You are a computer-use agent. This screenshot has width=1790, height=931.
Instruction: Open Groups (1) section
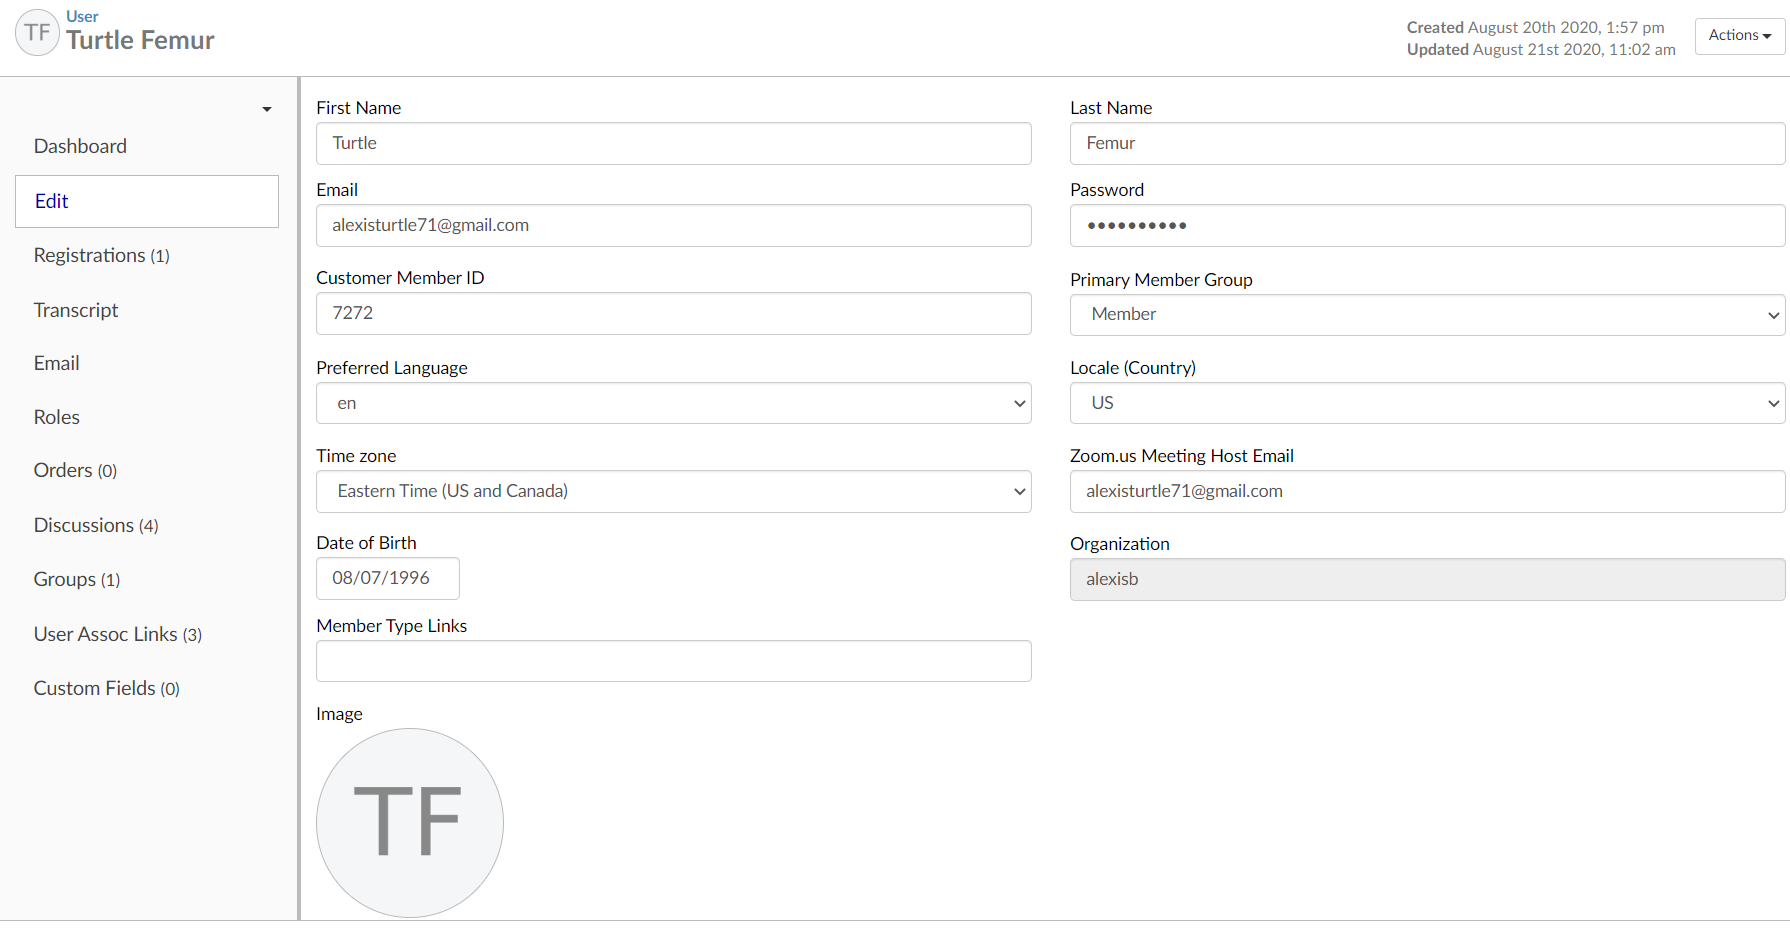(x=77, y=579)
